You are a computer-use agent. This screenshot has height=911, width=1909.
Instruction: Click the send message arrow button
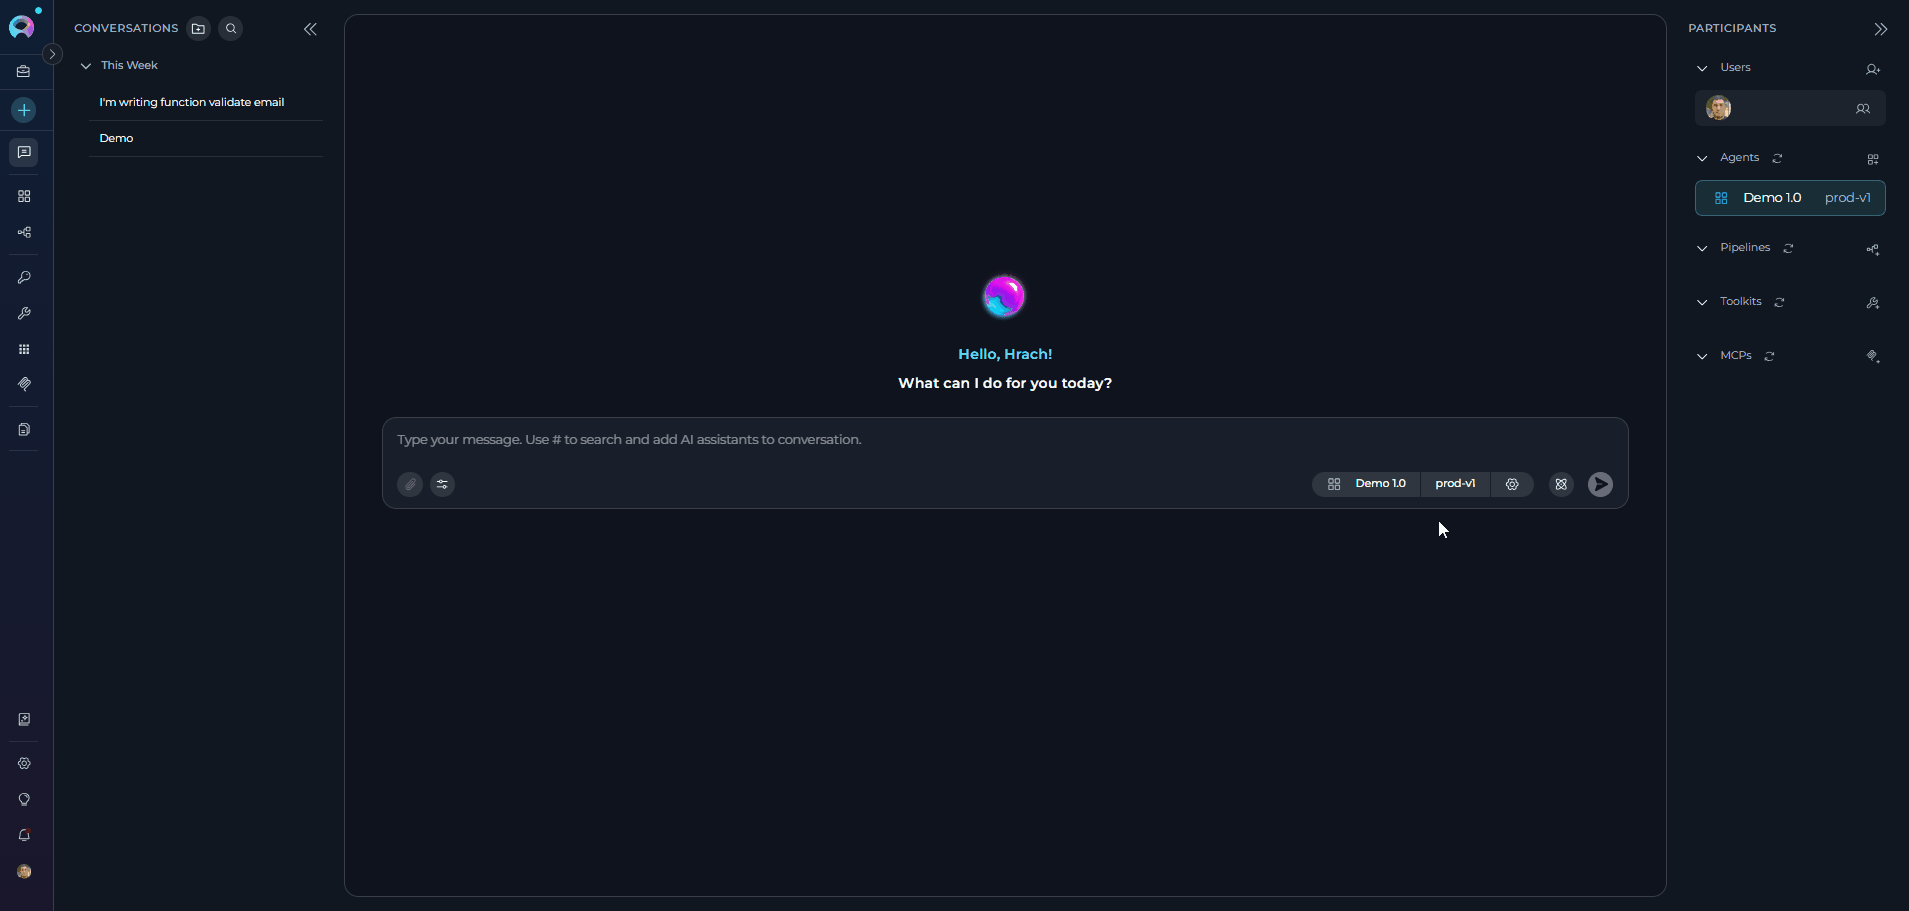1600,484
